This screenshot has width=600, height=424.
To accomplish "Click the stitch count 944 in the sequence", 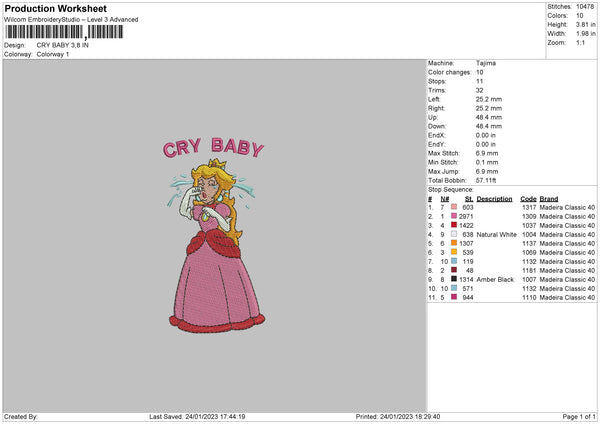I will [468, 297].
